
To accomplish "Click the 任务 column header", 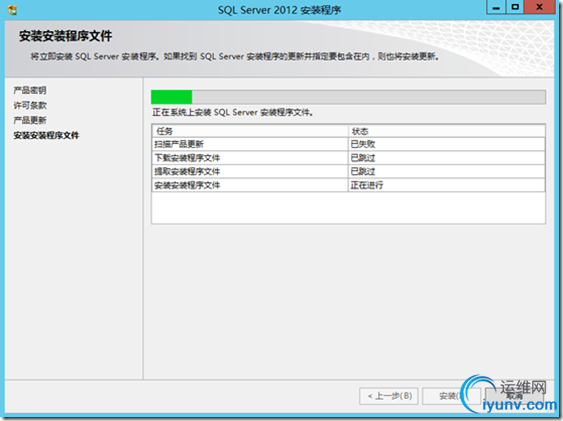I will [x=250, y=131].
